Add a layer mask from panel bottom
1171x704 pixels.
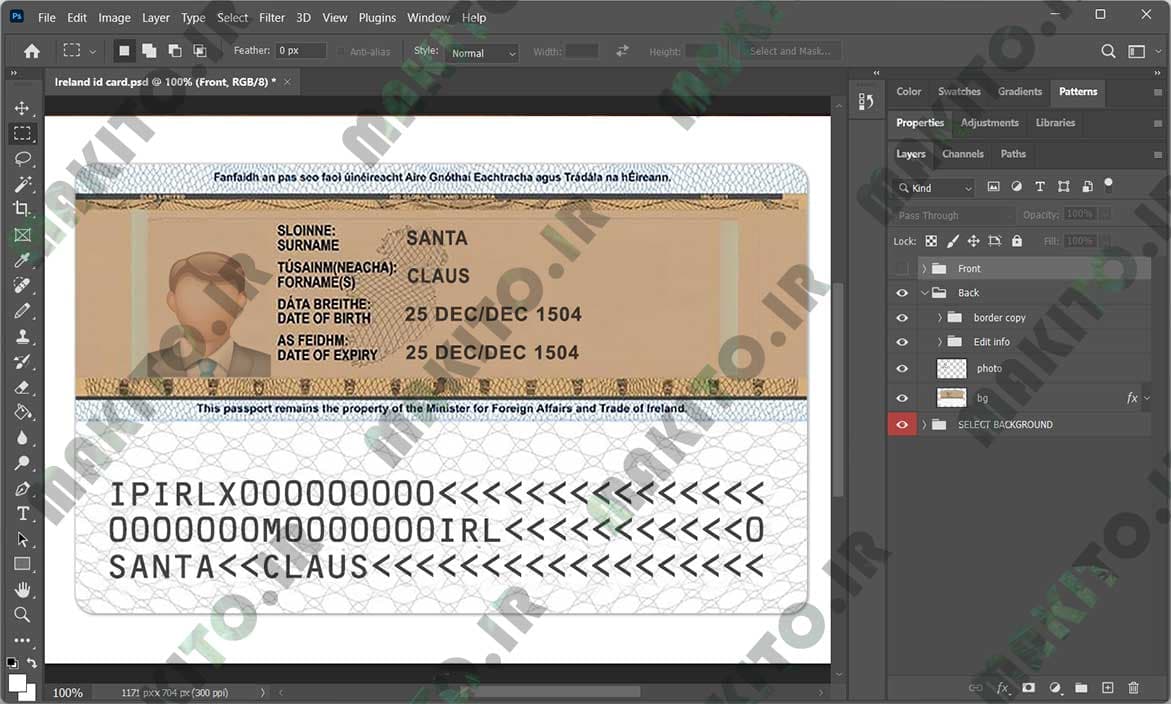click(1028, 688)
